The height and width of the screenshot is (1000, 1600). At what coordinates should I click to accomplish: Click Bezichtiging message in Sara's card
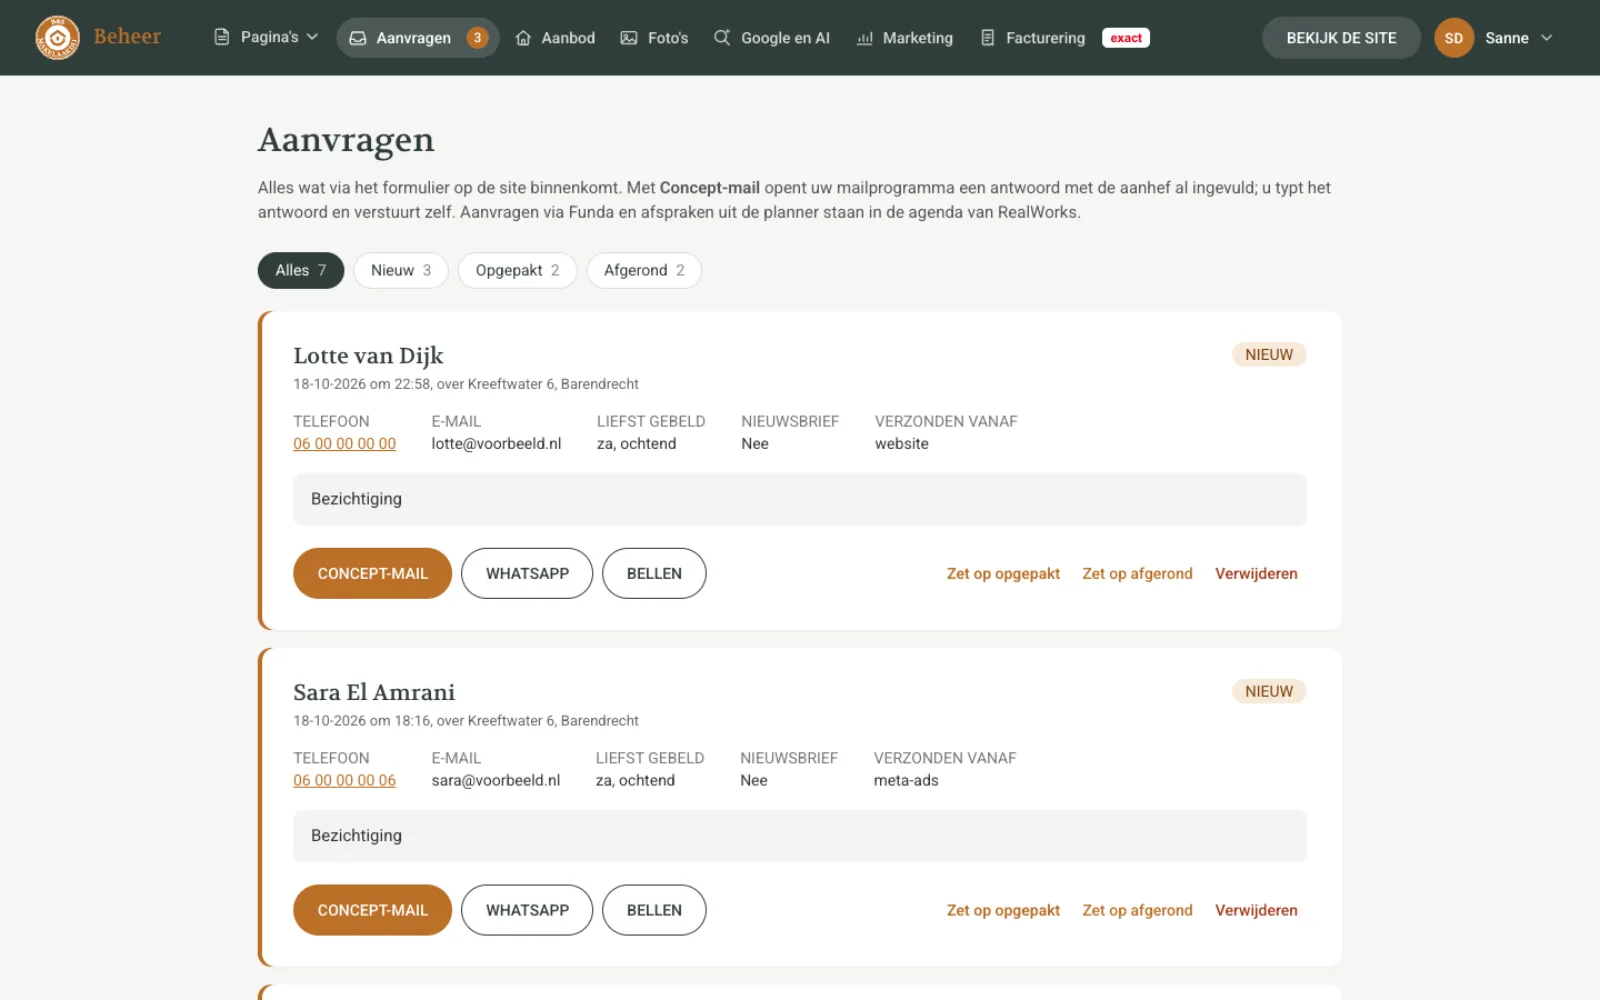[800, 836]
